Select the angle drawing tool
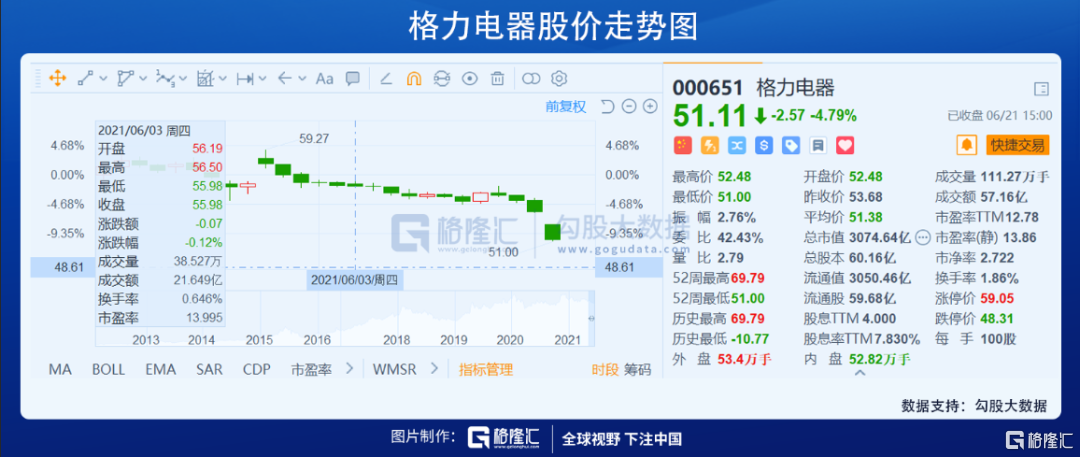Screen dimensions: 1080x457 pyautogui.click(x=386, y=79)
